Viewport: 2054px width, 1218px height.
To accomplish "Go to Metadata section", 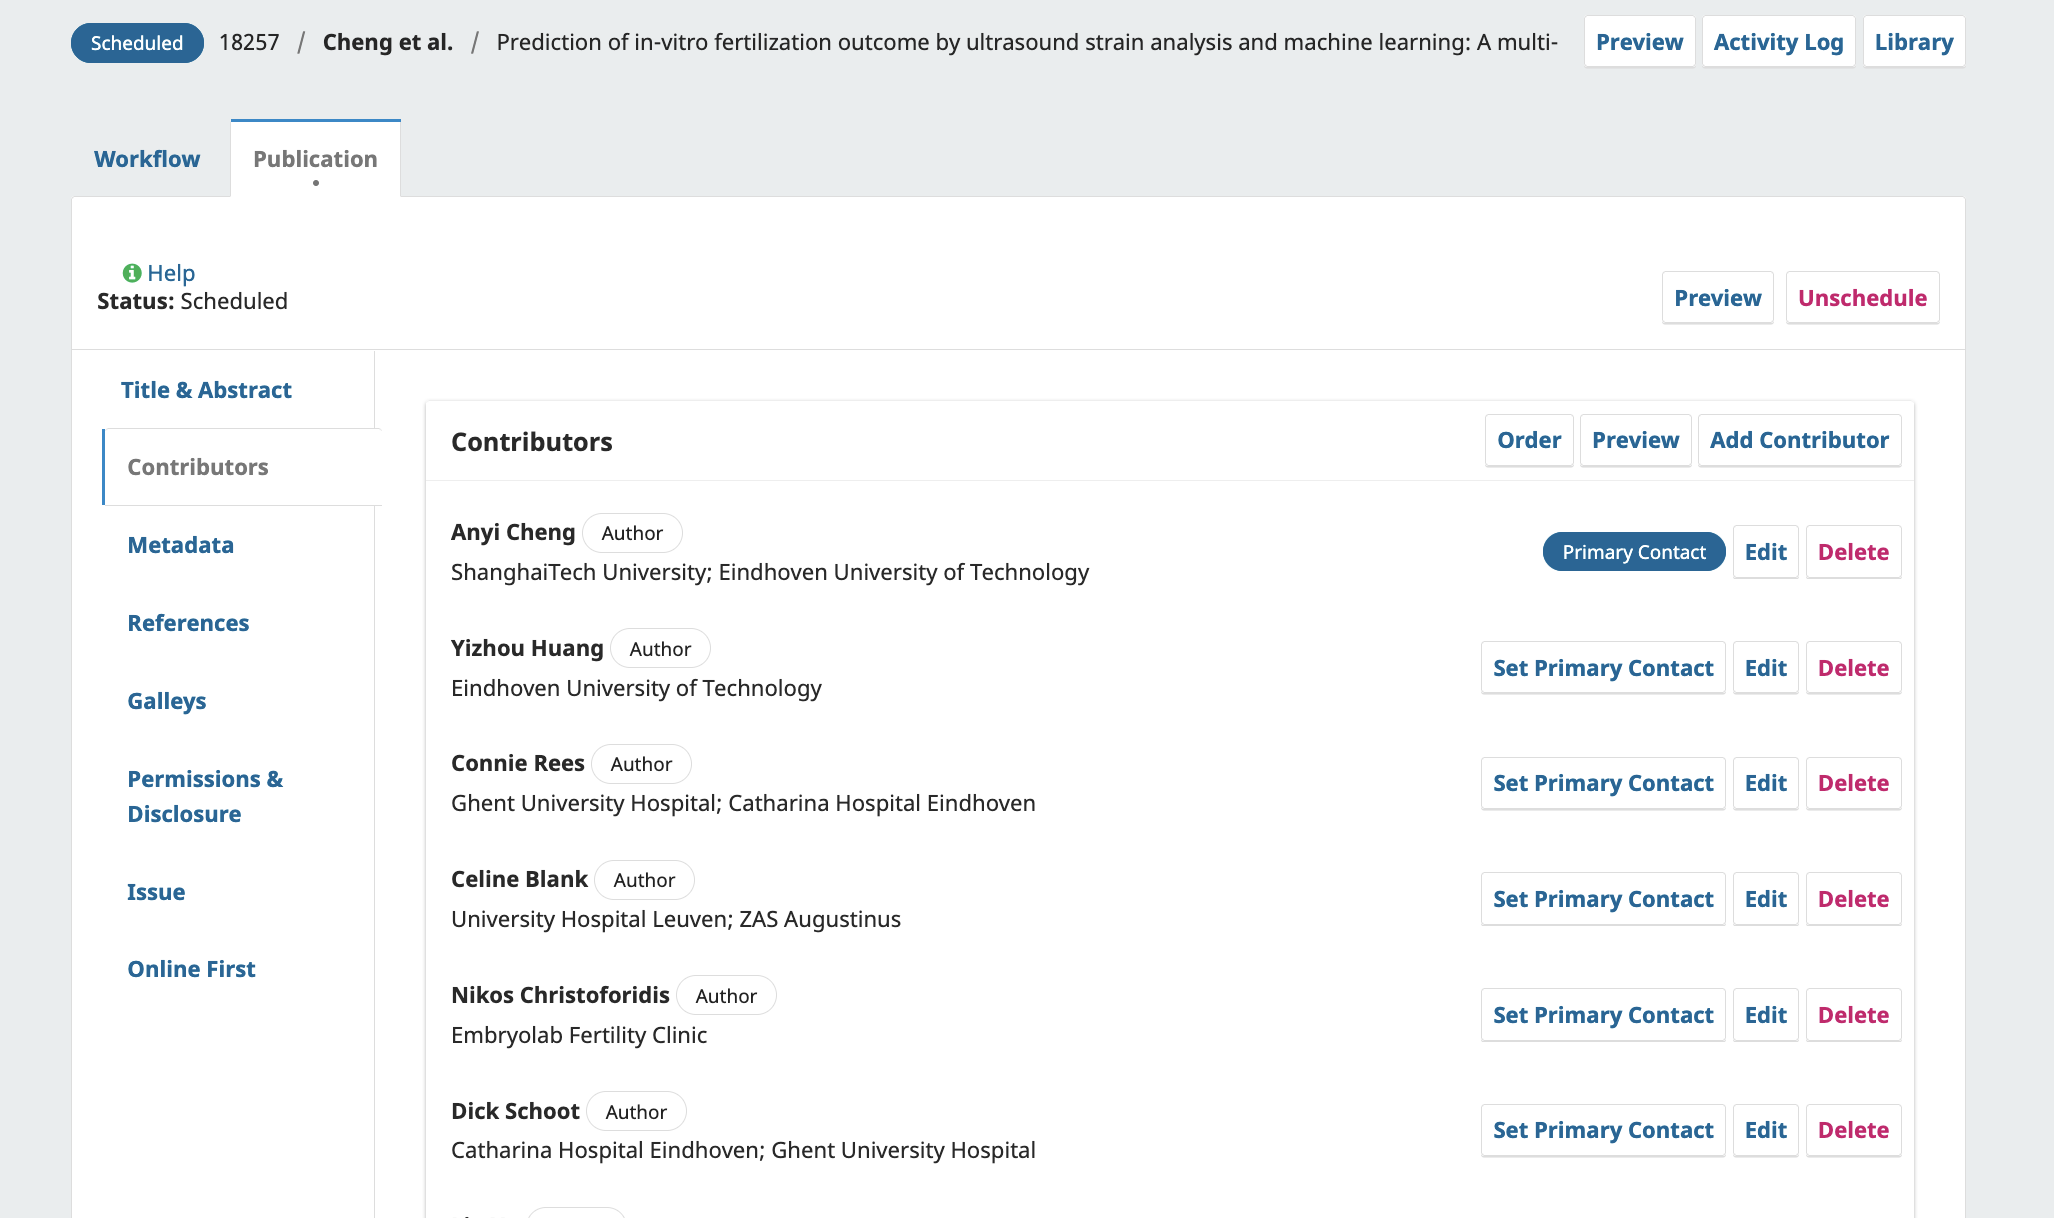I will coord(180,545).
